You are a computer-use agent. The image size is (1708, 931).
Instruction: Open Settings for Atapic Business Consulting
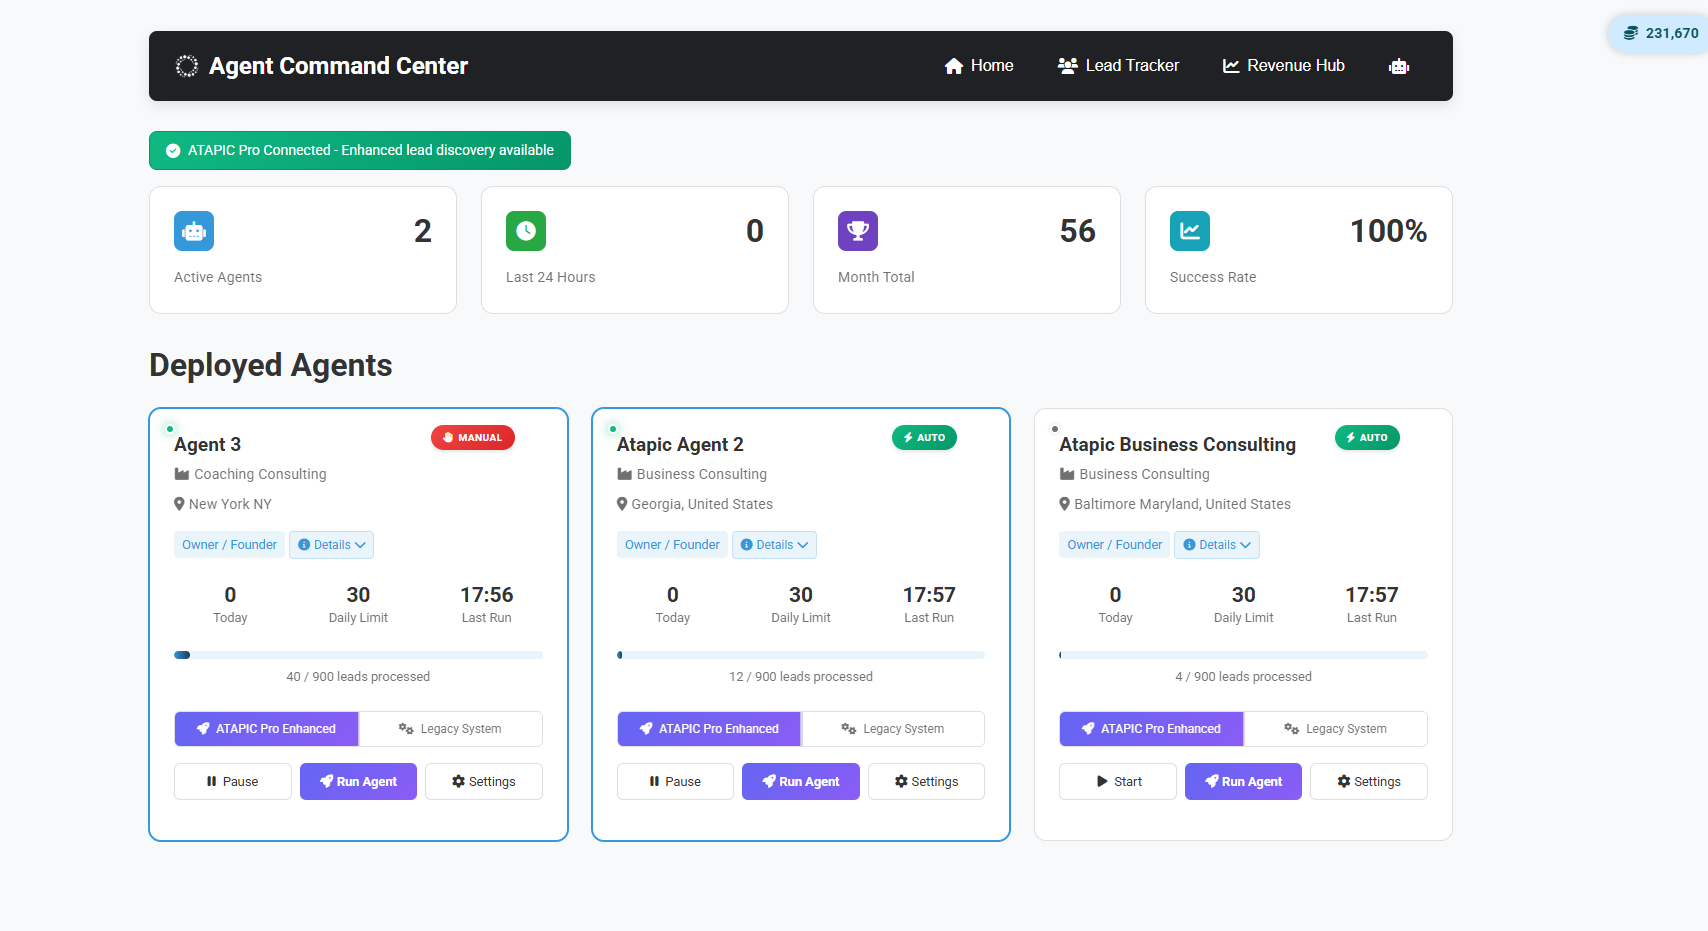(x=1368, y=782)
